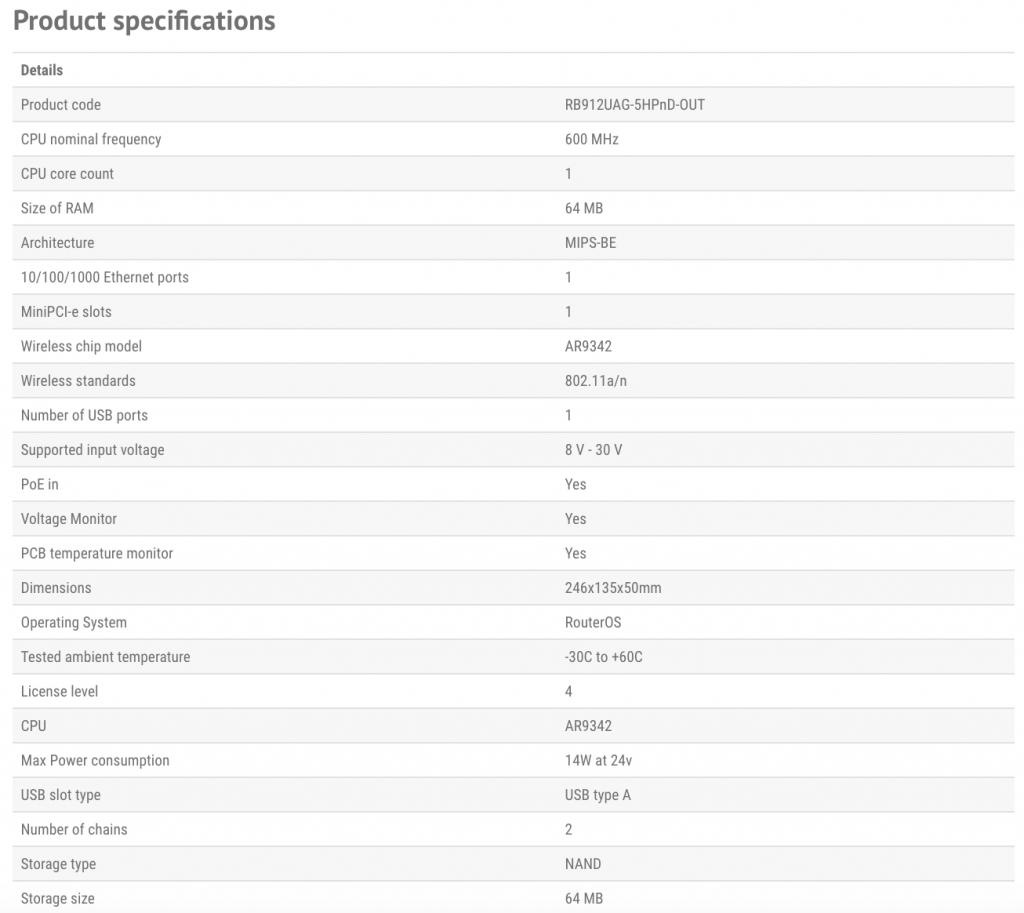Screen dimensions: 1024x913
Task: Select the USB type A value
Action: coord(598,795)
